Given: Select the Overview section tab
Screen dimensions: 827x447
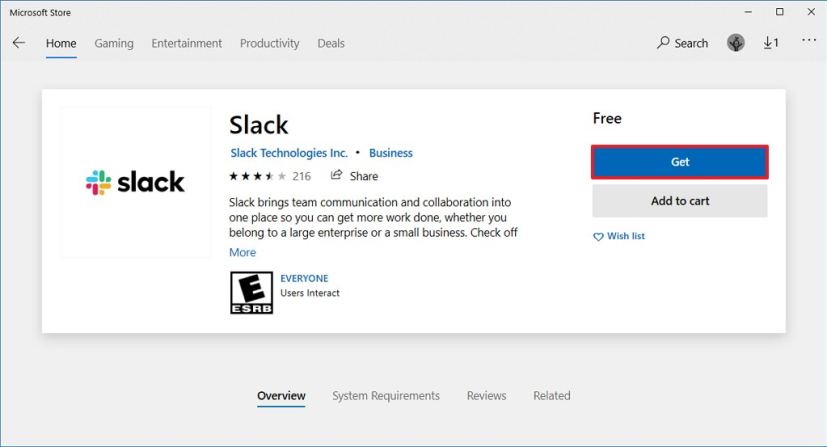Looking at the screenshot, I should (281, 395).
